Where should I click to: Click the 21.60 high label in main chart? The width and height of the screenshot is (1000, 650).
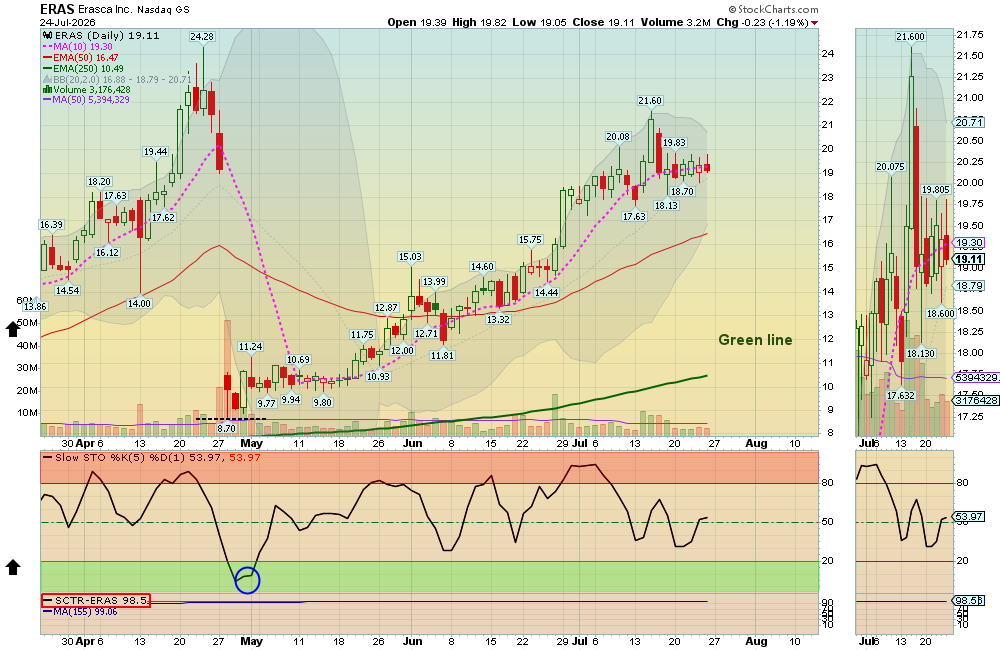coord(650,100)
